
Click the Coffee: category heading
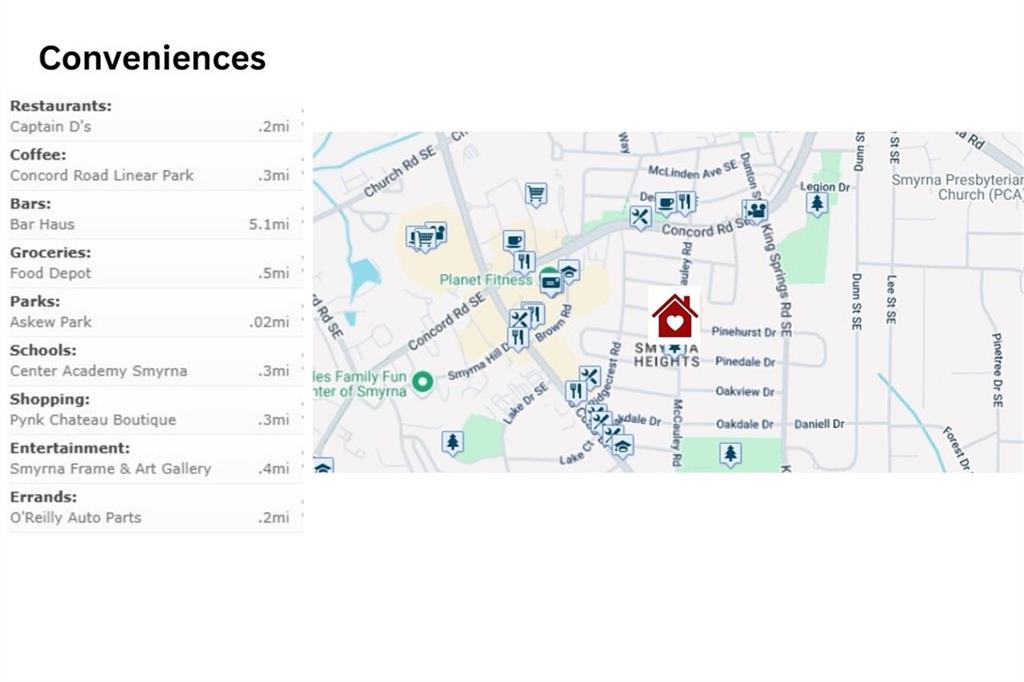pyautogui.click(x=38, y=155)
